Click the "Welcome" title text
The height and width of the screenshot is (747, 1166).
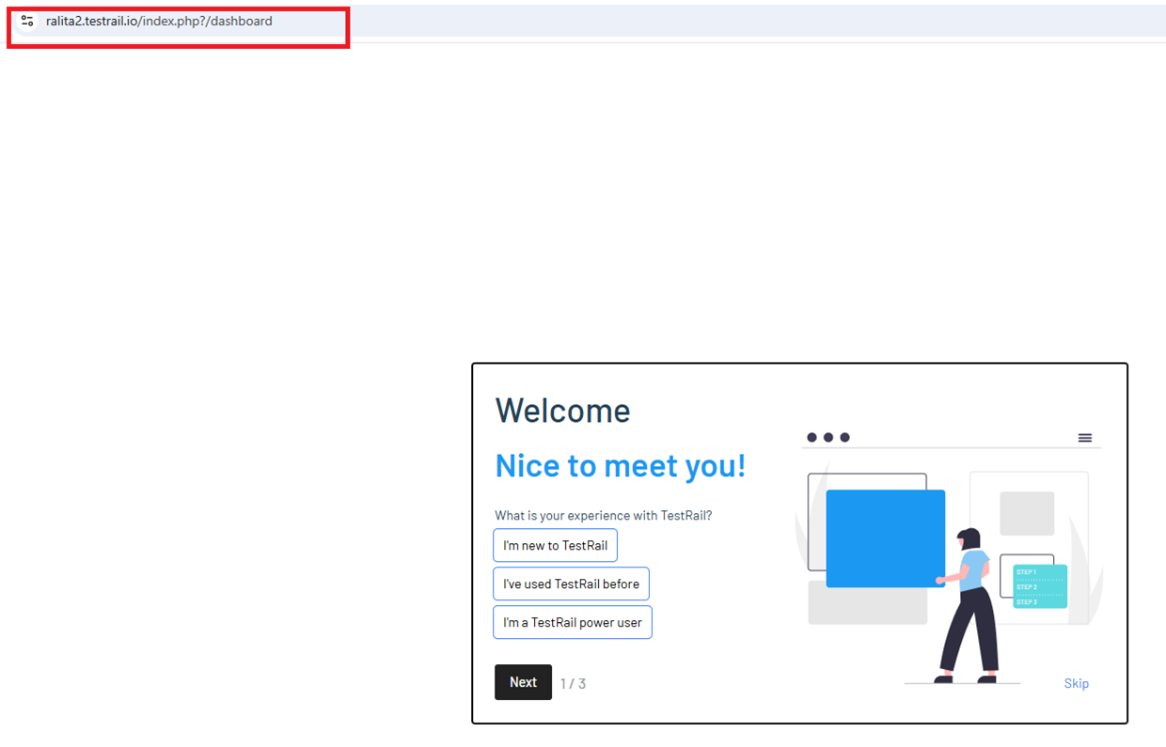[563, 411]
